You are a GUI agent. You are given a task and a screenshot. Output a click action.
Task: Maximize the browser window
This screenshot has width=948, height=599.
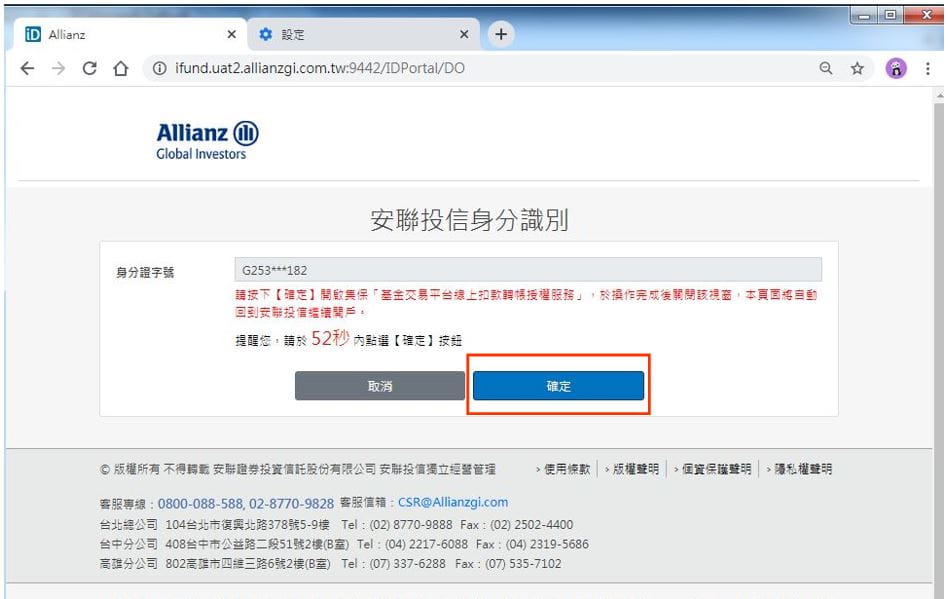(x=891, y=15)
